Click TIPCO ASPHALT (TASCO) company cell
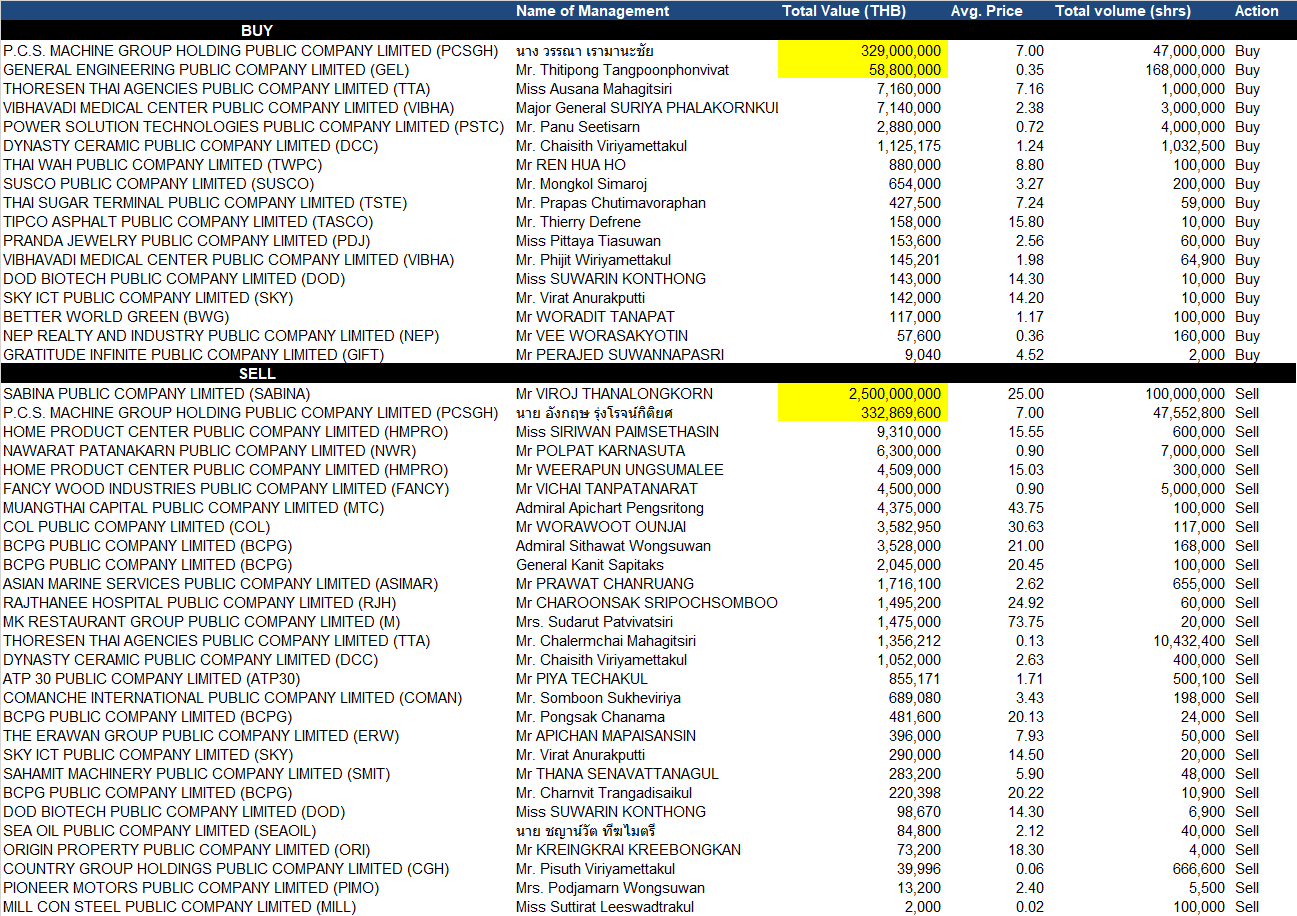1297x916 pixels. (x=190, y=222)
